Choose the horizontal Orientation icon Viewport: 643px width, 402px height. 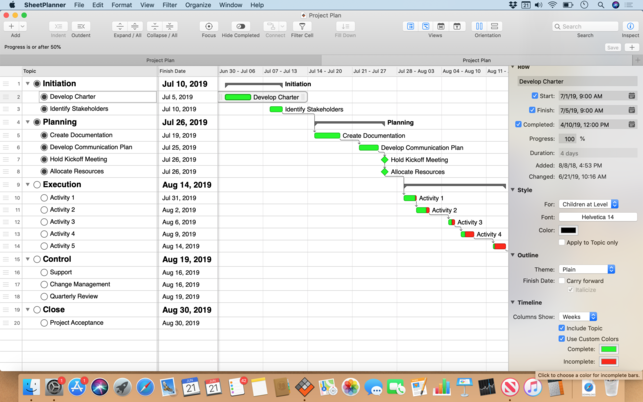click(495, 26)
